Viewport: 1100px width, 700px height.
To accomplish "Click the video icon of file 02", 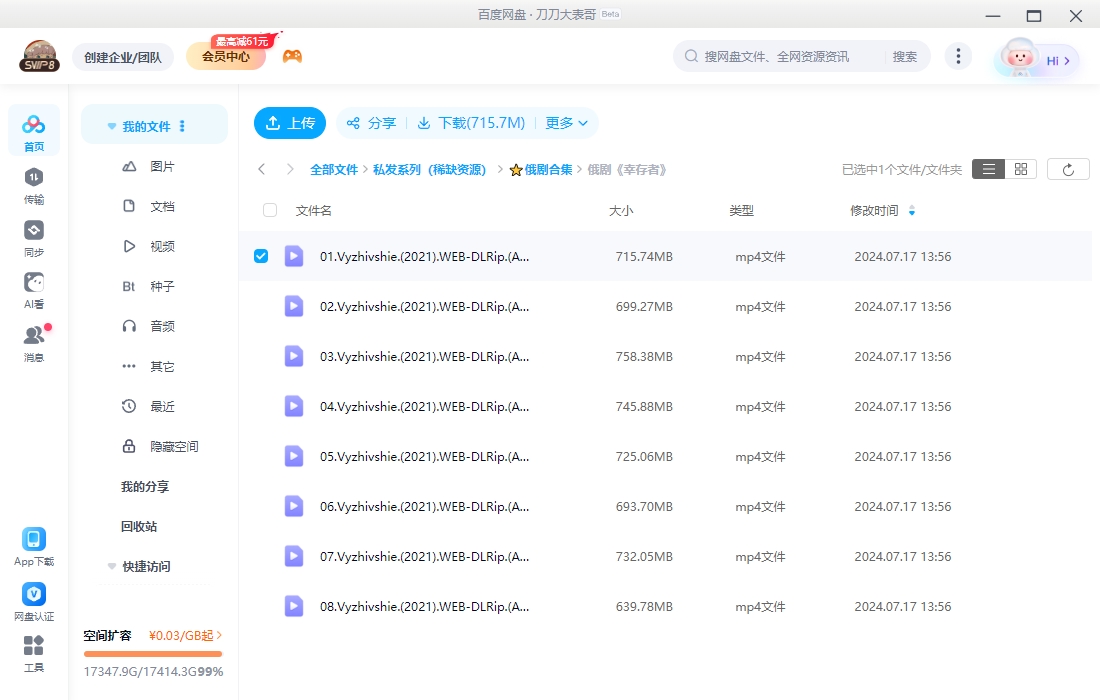I will click(x=294, y=307).
